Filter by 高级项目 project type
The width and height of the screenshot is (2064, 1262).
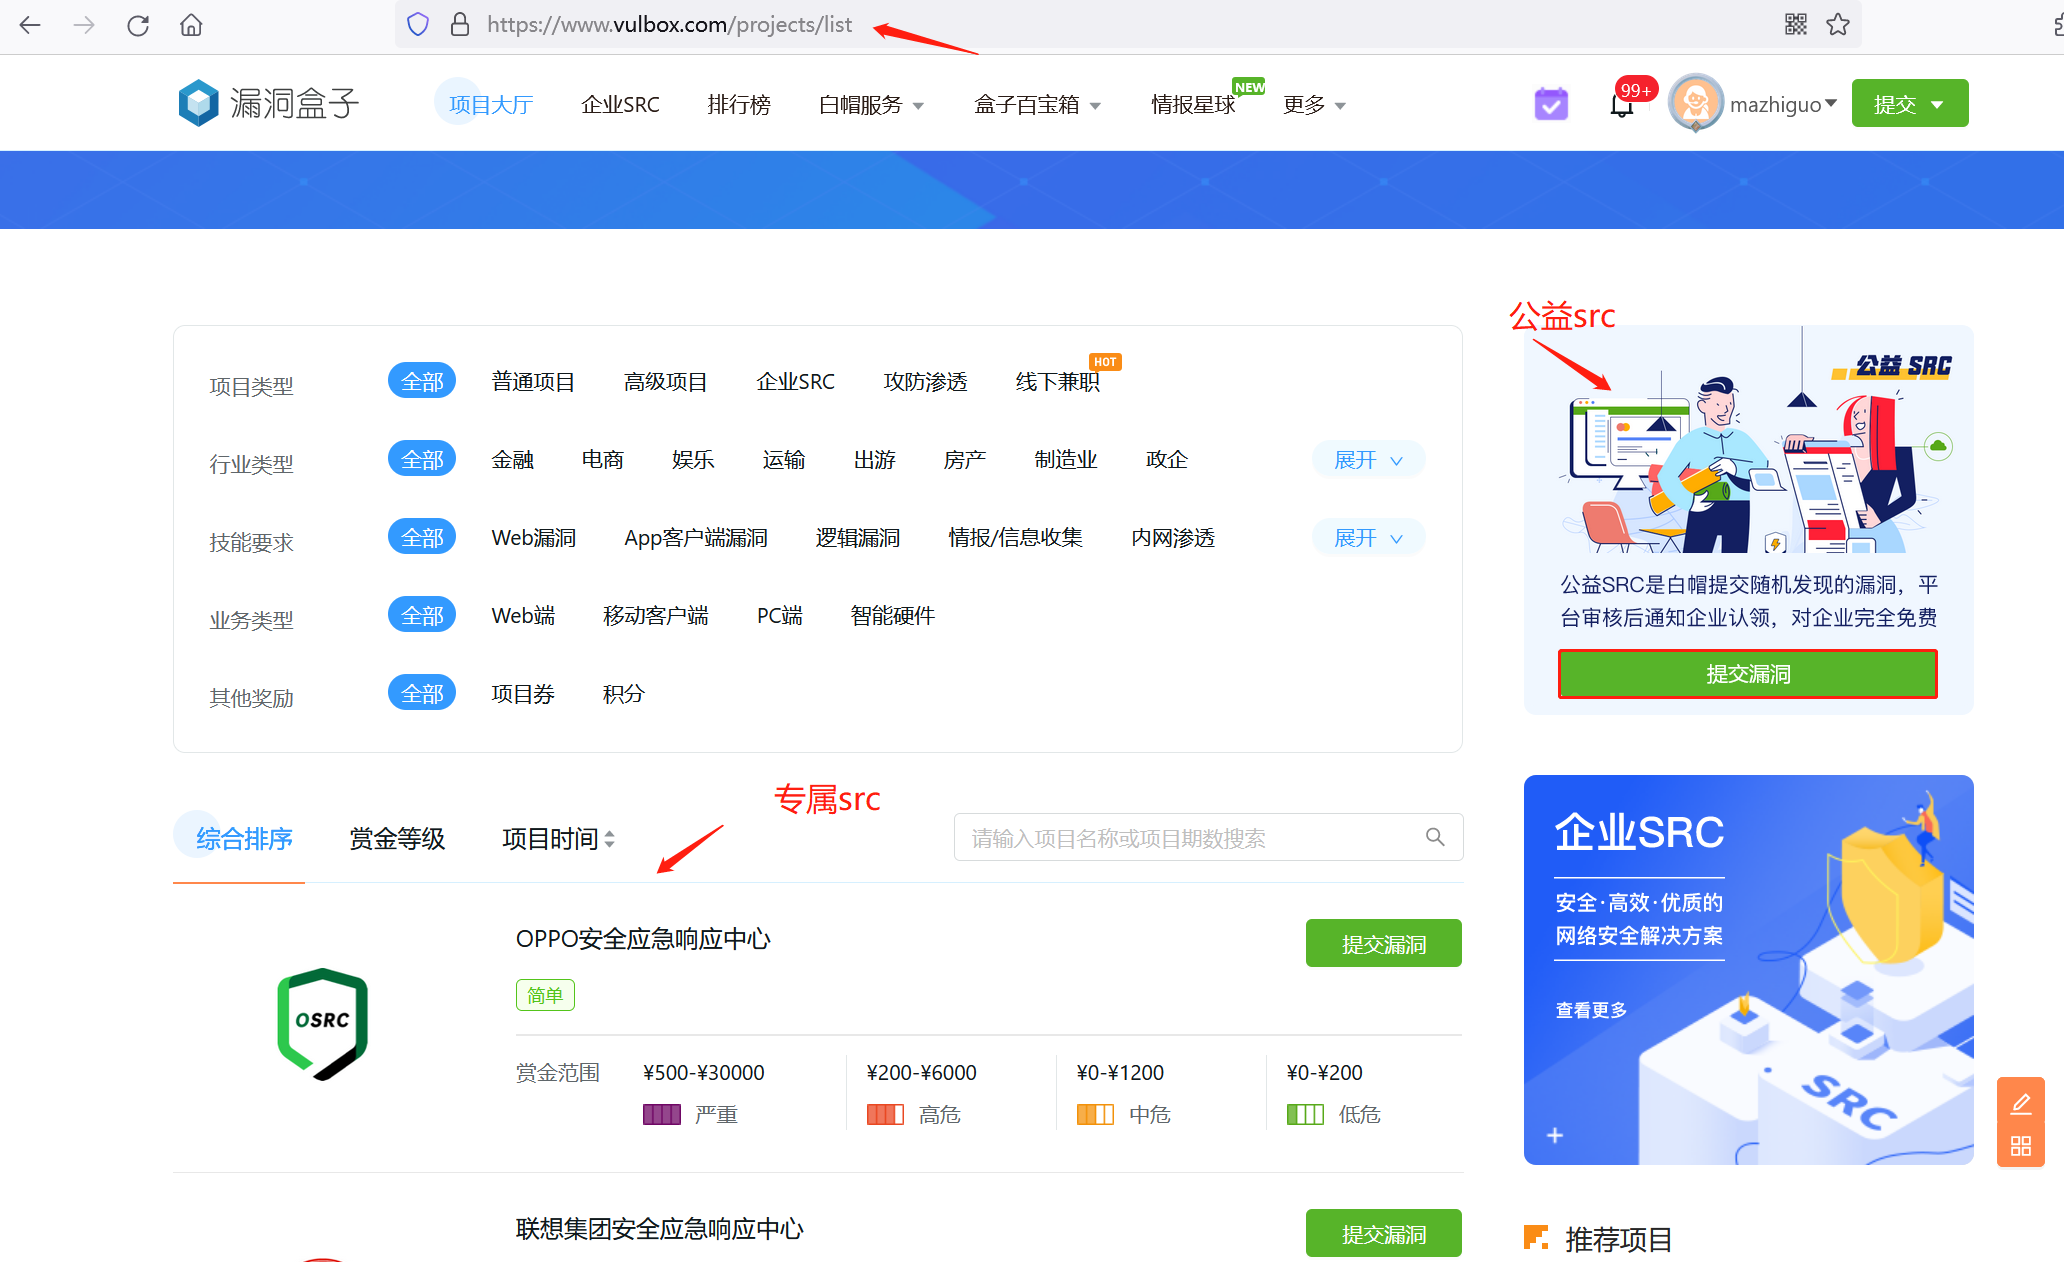pos(665,381)
